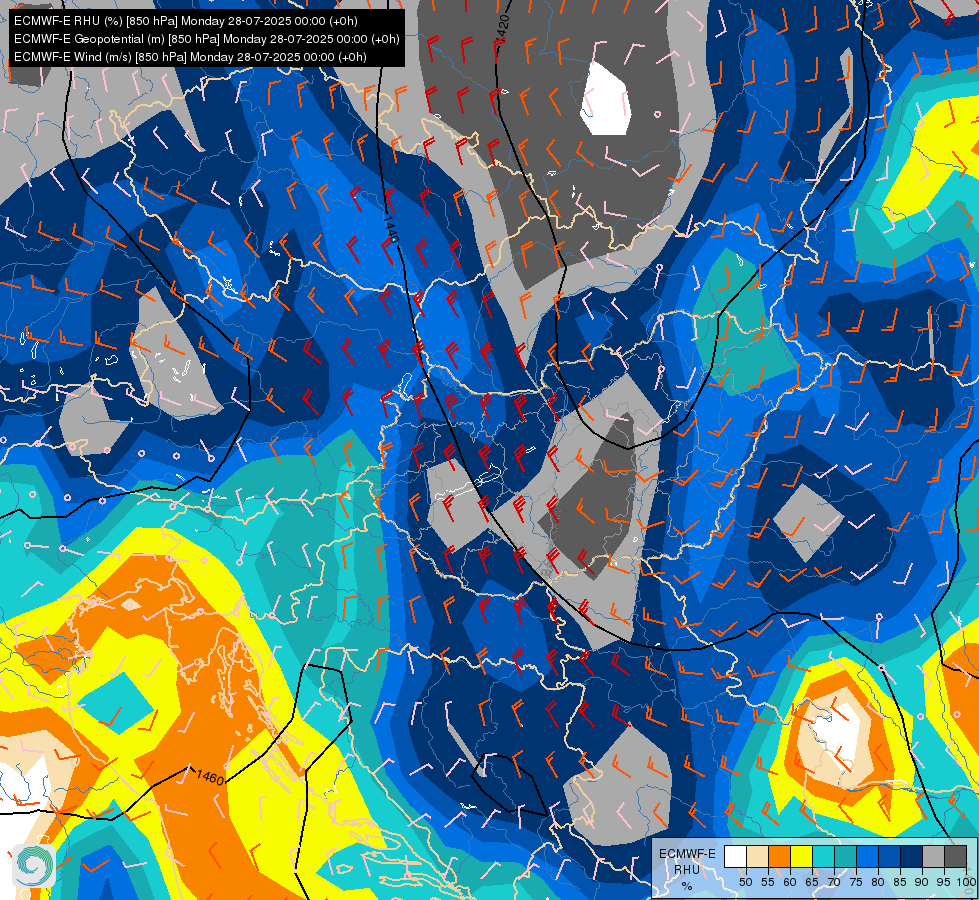Image resolution: width=979 pixels, height=900 pixels.
Task: Select the medium blue legend swatch for 80-85%
Action: (x=890, y=857)
